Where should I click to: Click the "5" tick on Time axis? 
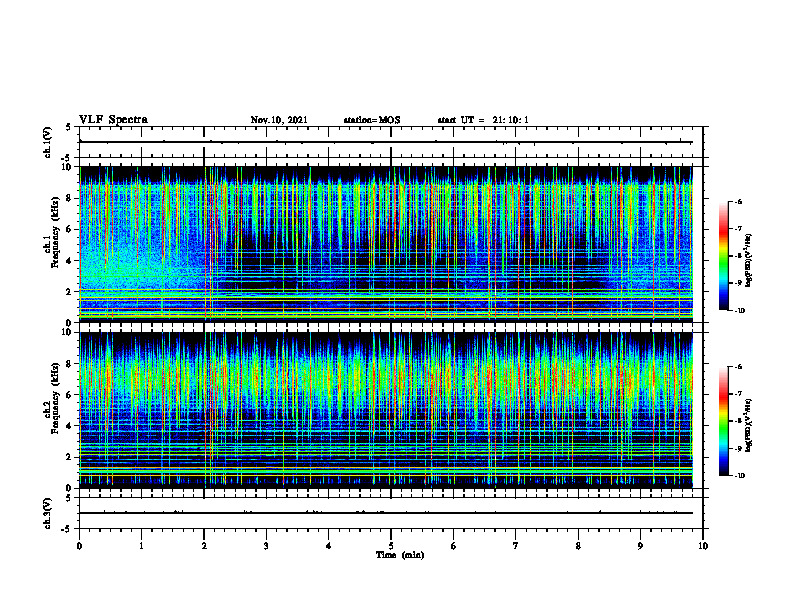[x=391, y=546]
